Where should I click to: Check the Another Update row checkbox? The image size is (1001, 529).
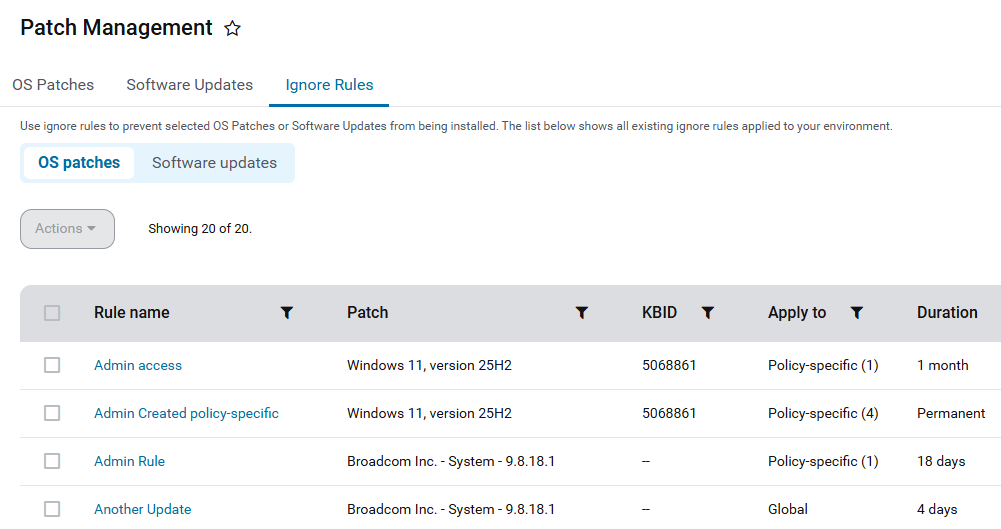point(52,509)
